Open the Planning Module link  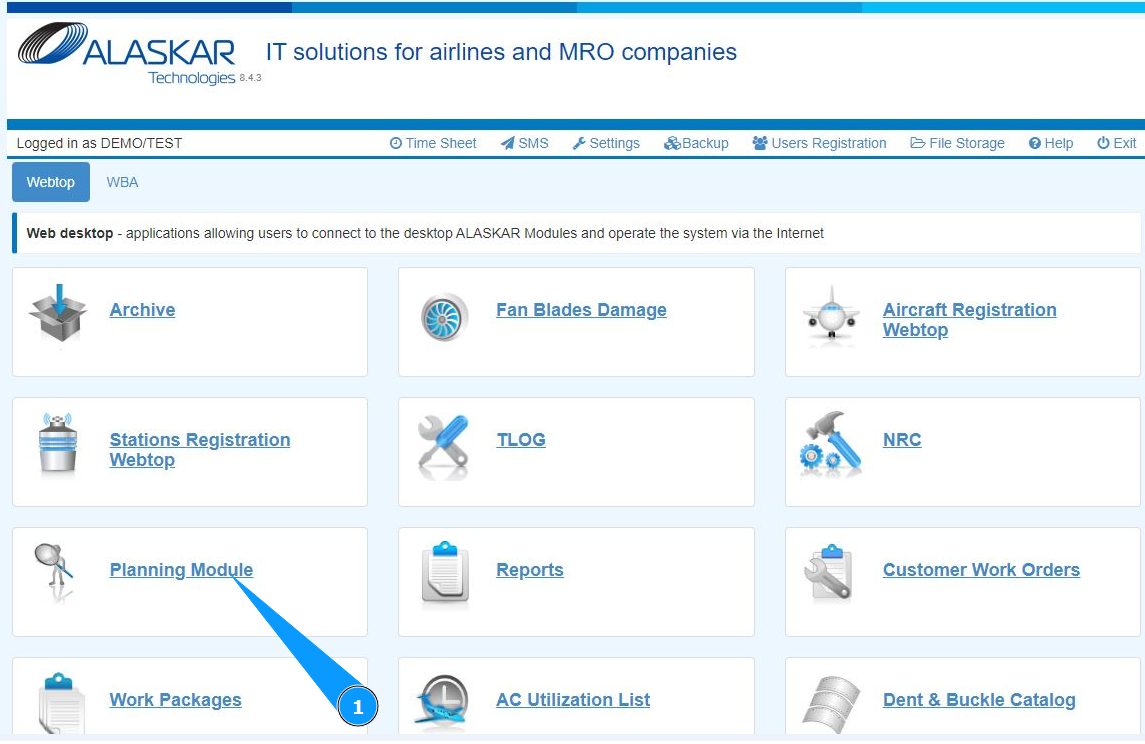[181, 569]
